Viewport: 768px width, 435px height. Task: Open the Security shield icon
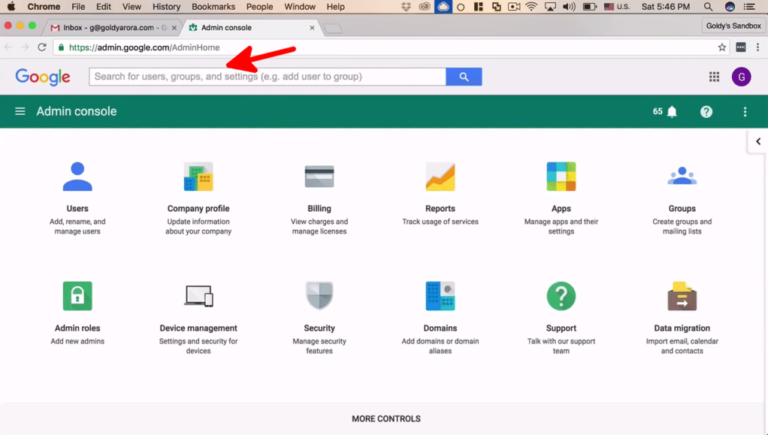[x=319, y=295]
